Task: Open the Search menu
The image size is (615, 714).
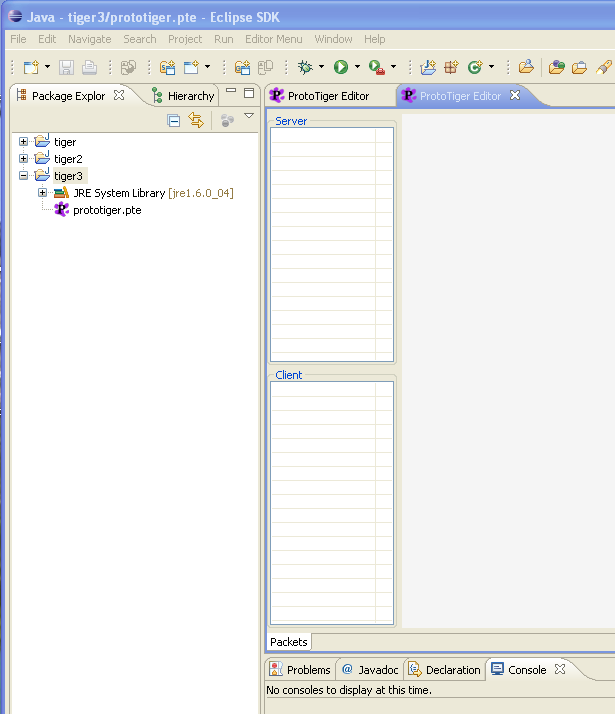Action: 140,39
